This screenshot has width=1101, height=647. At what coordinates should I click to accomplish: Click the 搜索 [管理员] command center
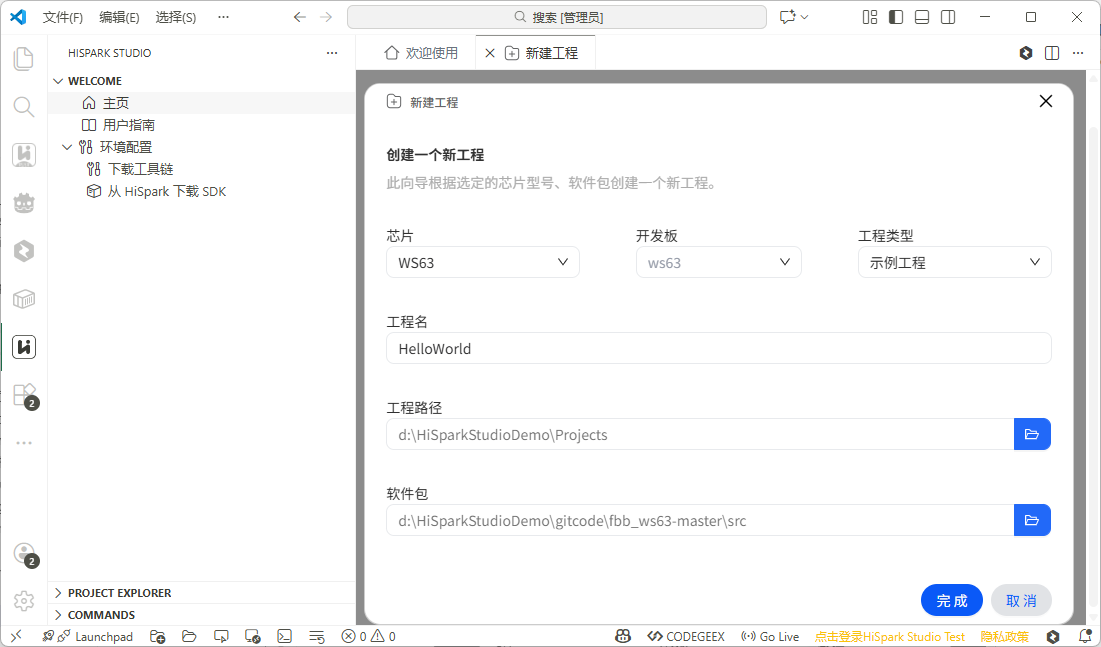[557, 17]
